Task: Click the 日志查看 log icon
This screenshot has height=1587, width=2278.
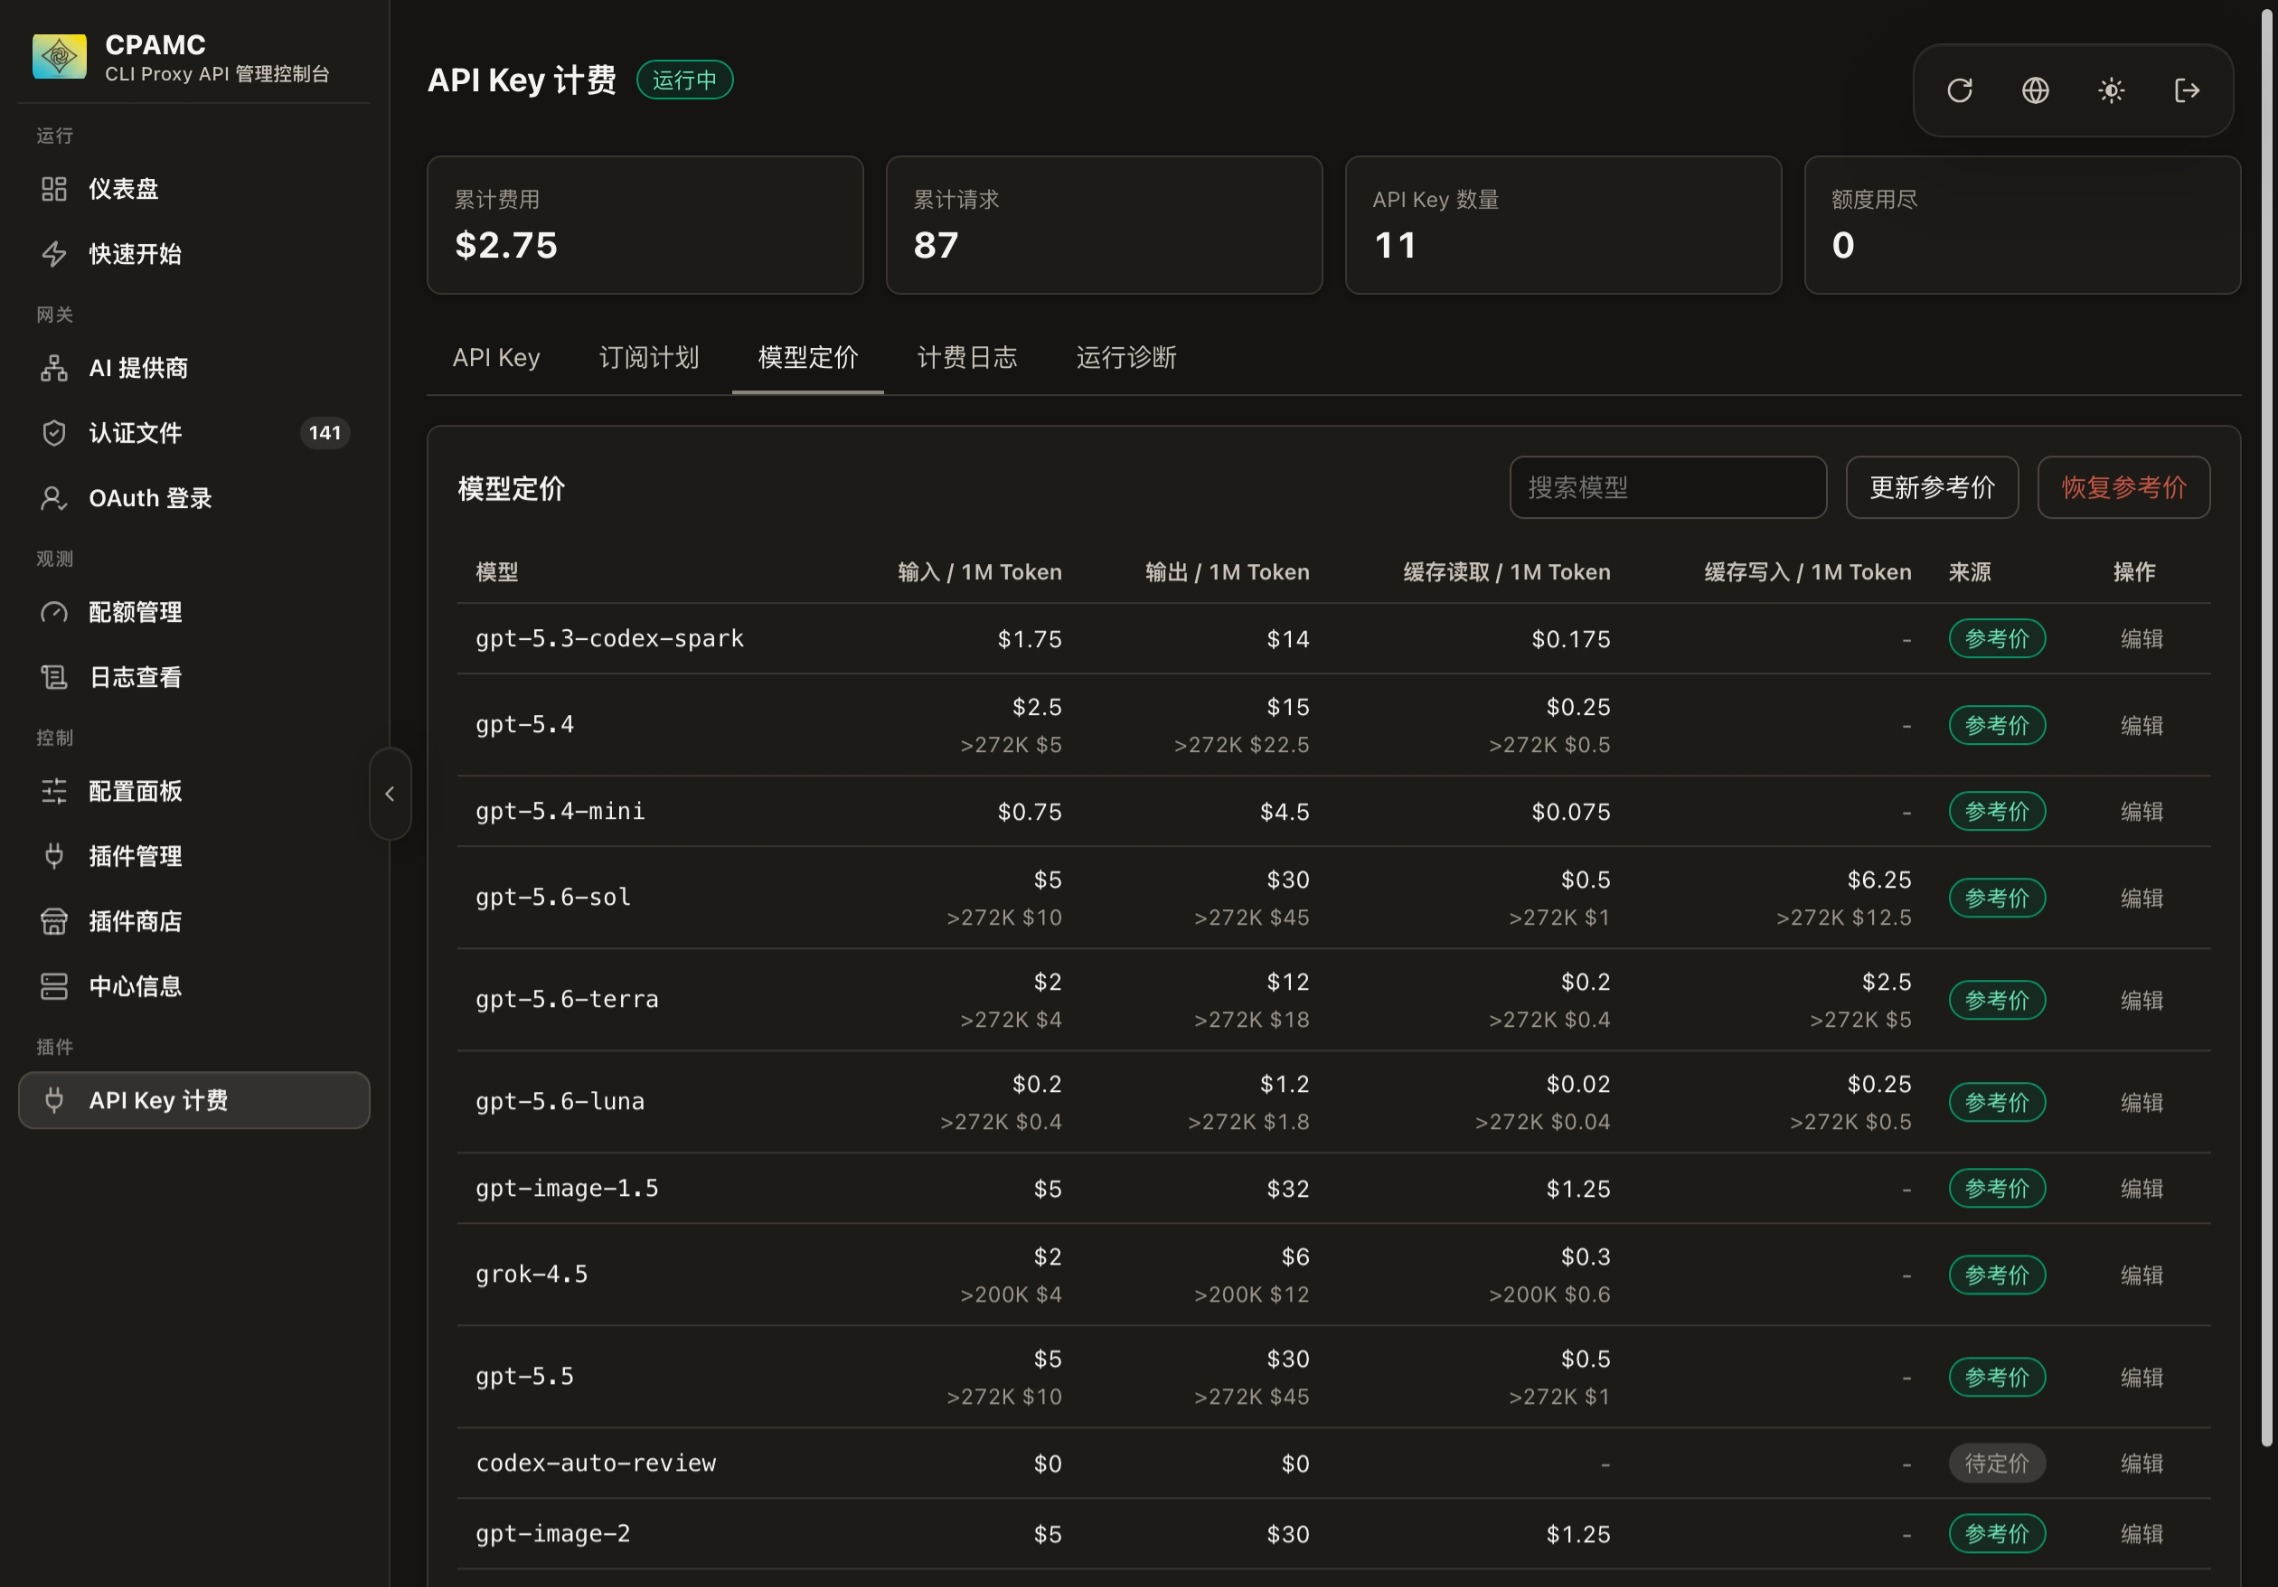Action: click(x=54, y=677)
